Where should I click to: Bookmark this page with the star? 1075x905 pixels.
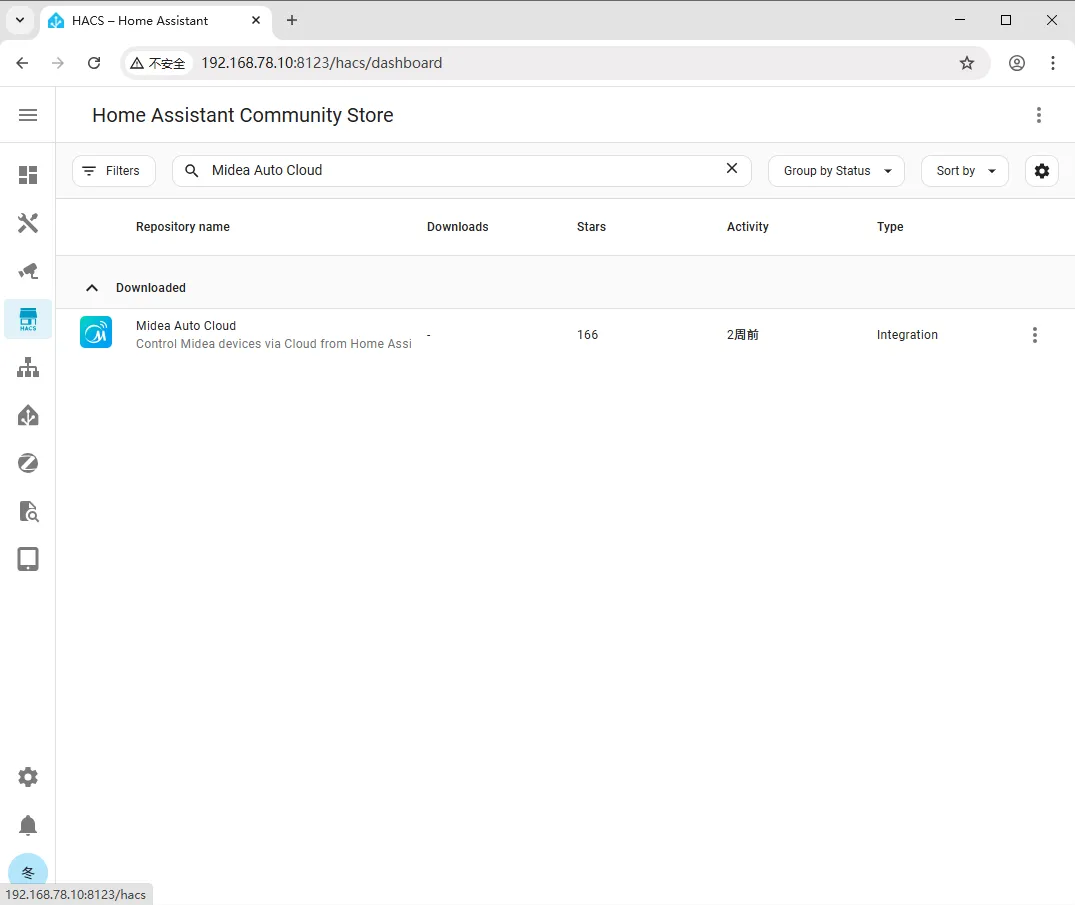coord(967,63)
